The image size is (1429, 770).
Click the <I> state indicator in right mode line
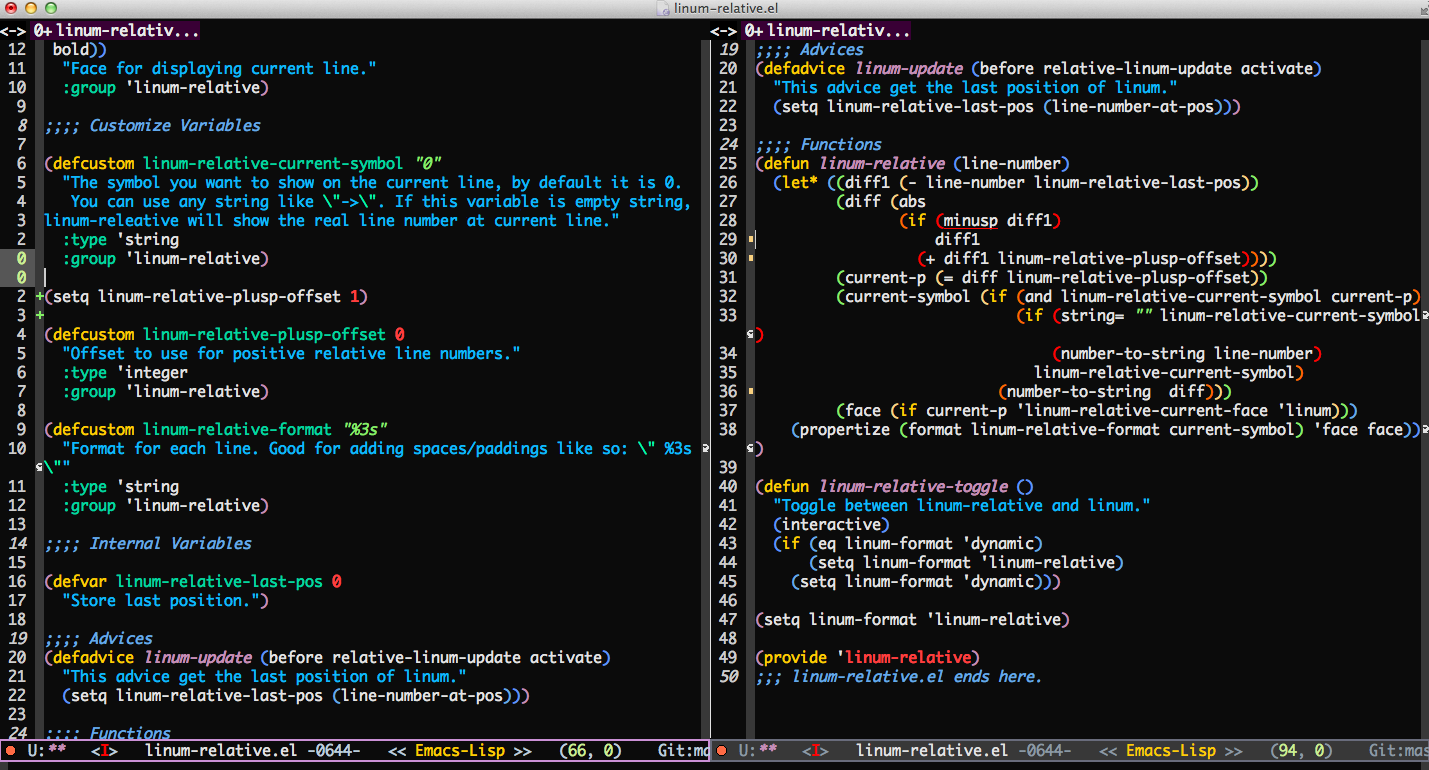816,750
